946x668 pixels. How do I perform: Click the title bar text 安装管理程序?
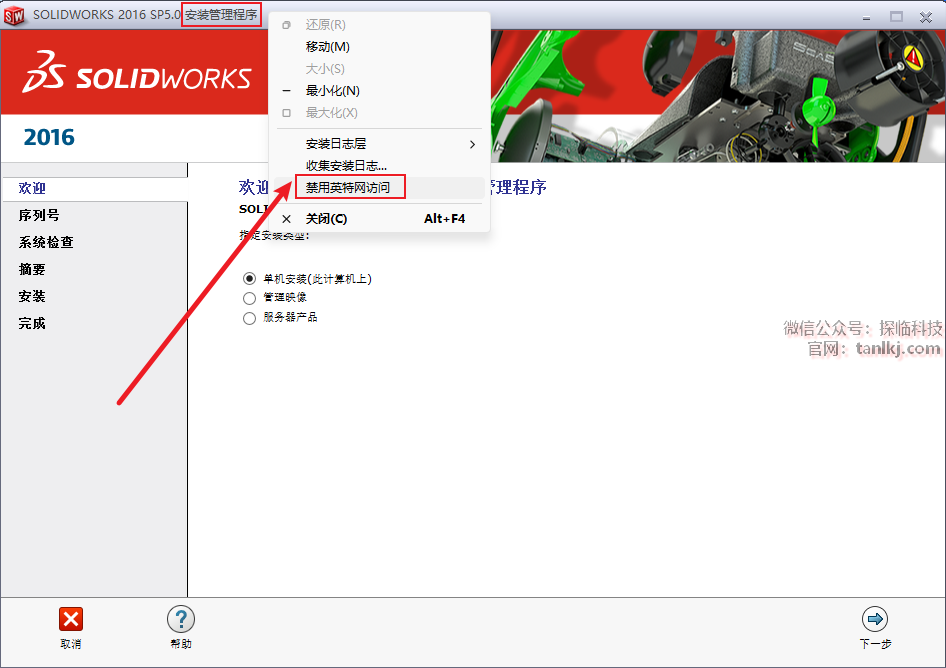pos(221,14)
